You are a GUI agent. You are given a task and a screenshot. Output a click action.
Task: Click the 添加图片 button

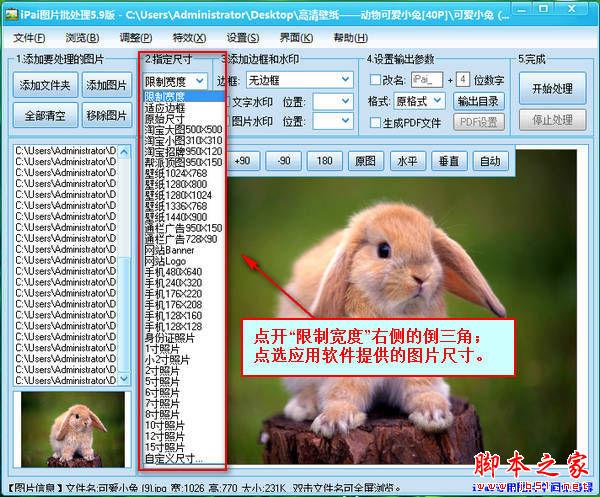point(106,85)
